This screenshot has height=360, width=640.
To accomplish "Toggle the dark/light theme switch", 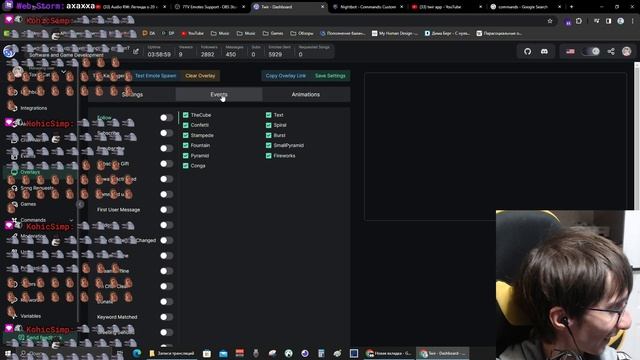I will click(591, 51).
